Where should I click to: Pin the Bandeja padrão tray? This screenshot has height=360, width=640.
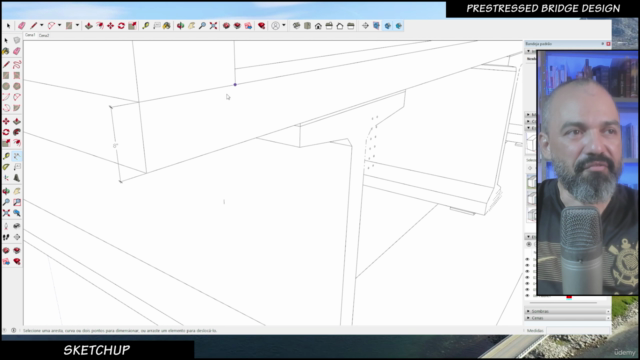point(602,44)
